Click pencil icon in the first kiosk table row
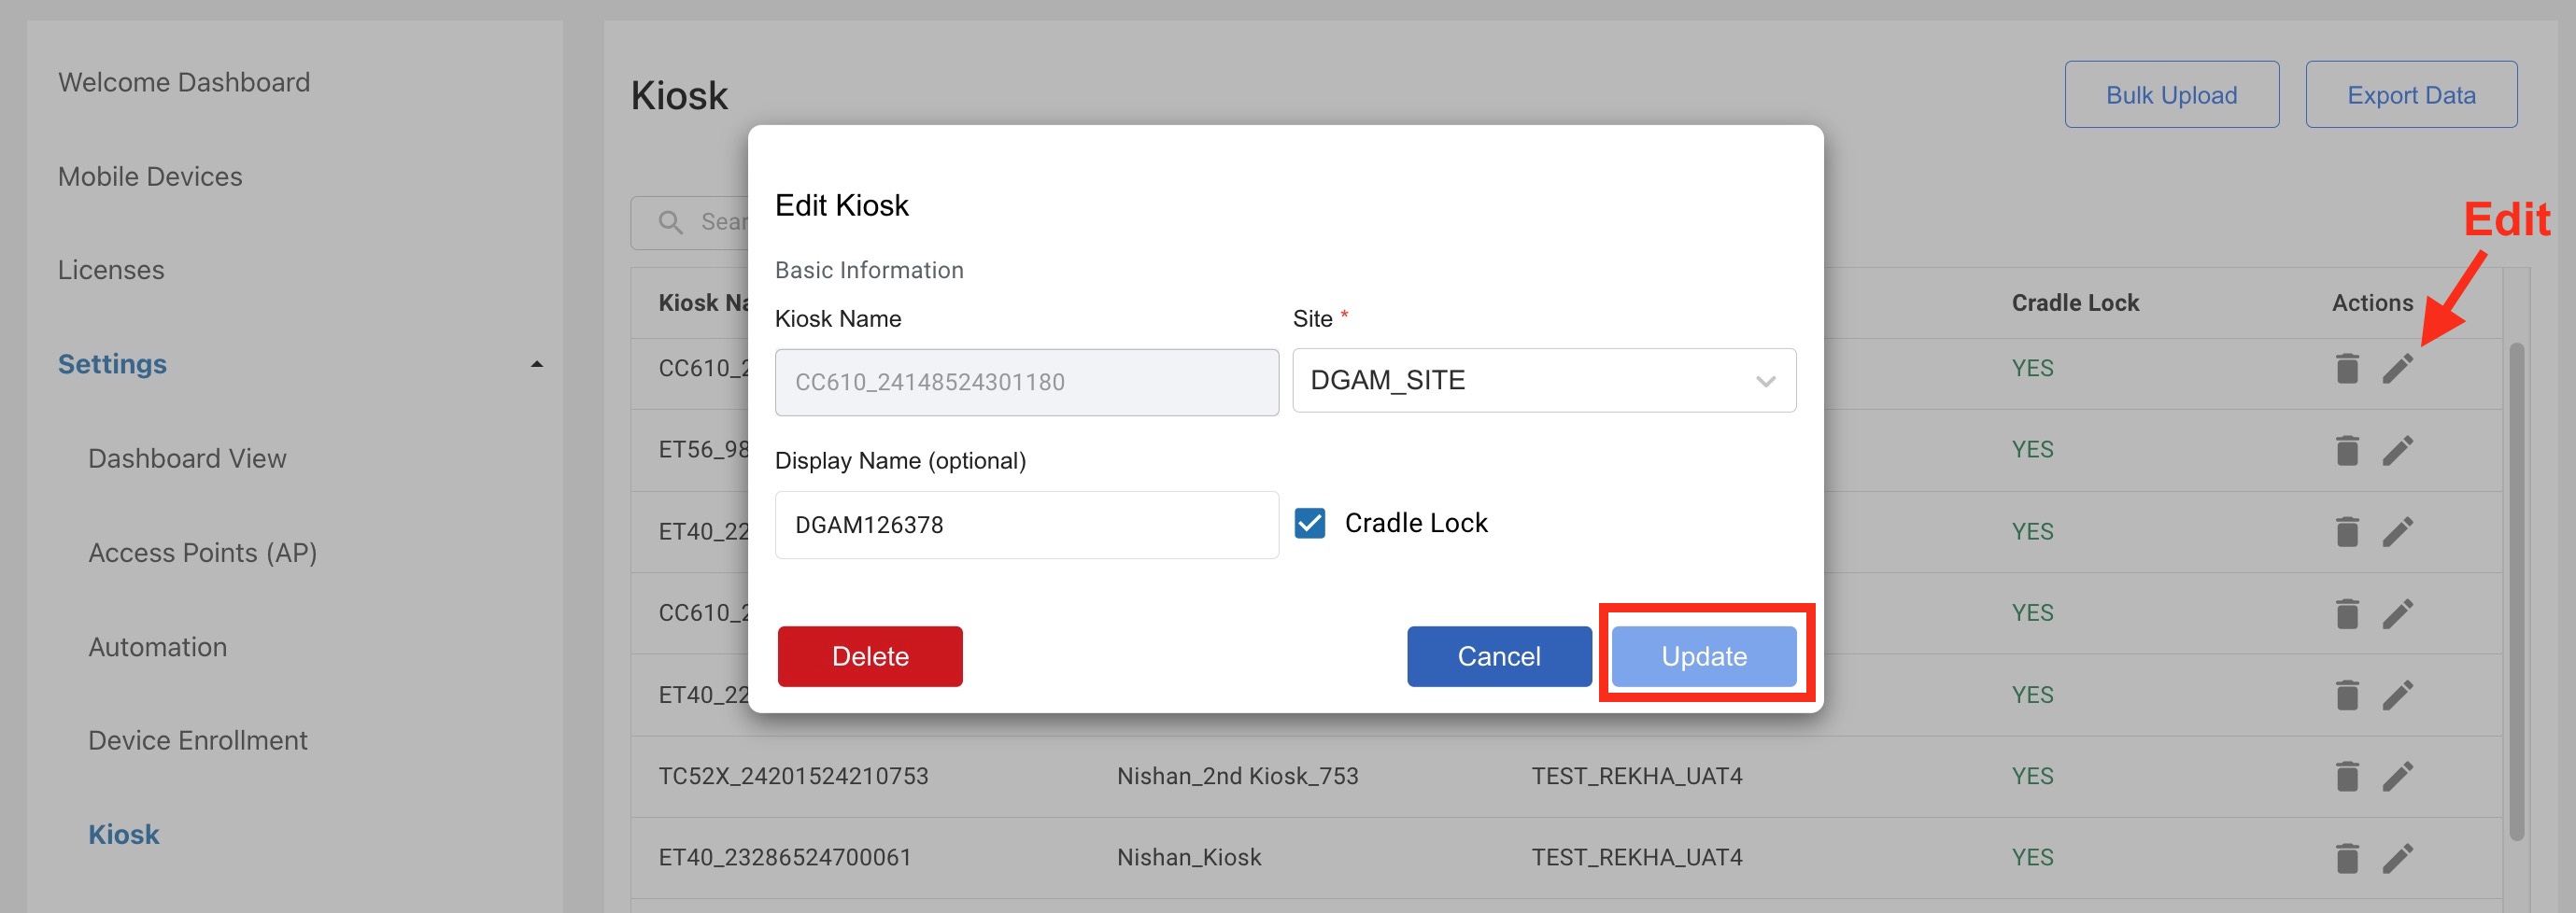This screenshot has height=913, width=2576. [2398, 368]
